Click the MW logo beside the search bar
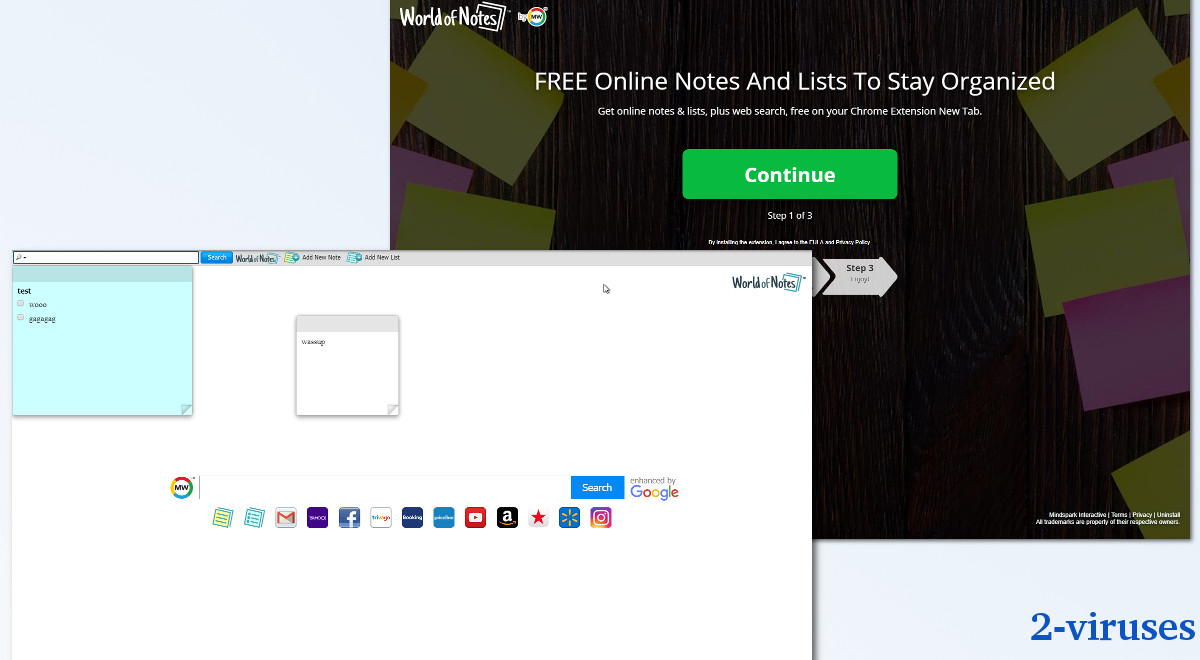The height and width of the screenshot is (660, 1200). point(182,487)
